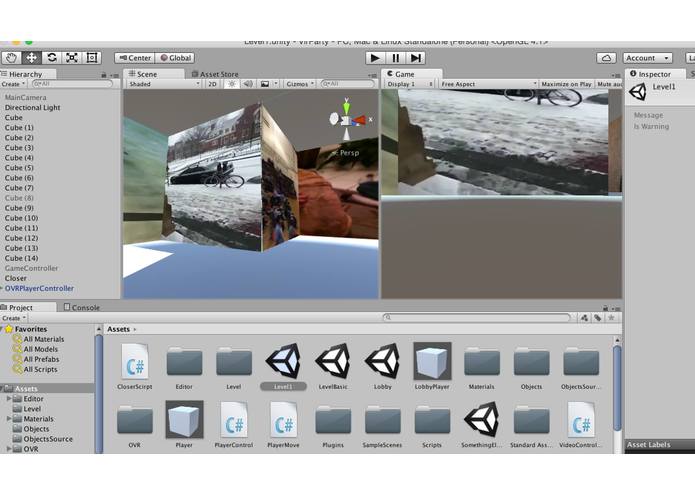695x494 pixels.
Task: Toggle scene lighting sun icon
Action: click(231, 84)
